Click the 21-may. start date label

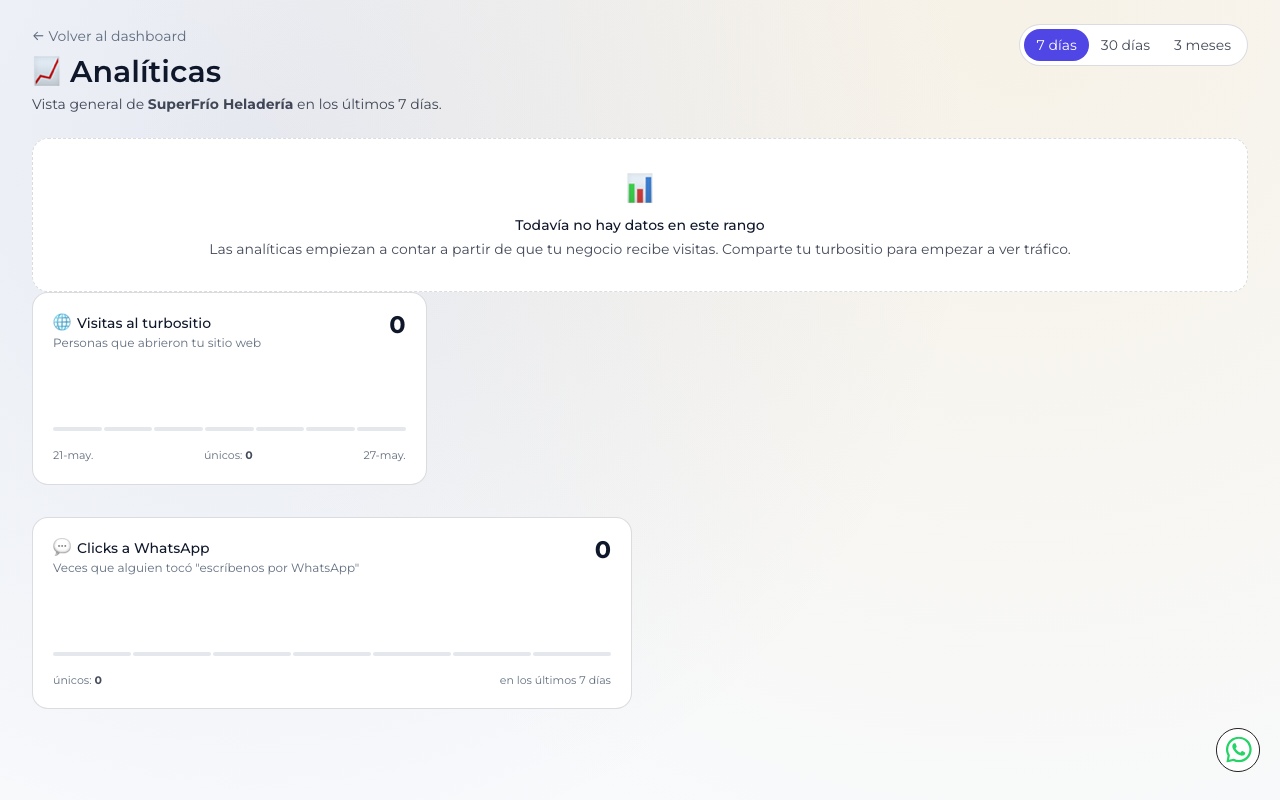point(73,455)
